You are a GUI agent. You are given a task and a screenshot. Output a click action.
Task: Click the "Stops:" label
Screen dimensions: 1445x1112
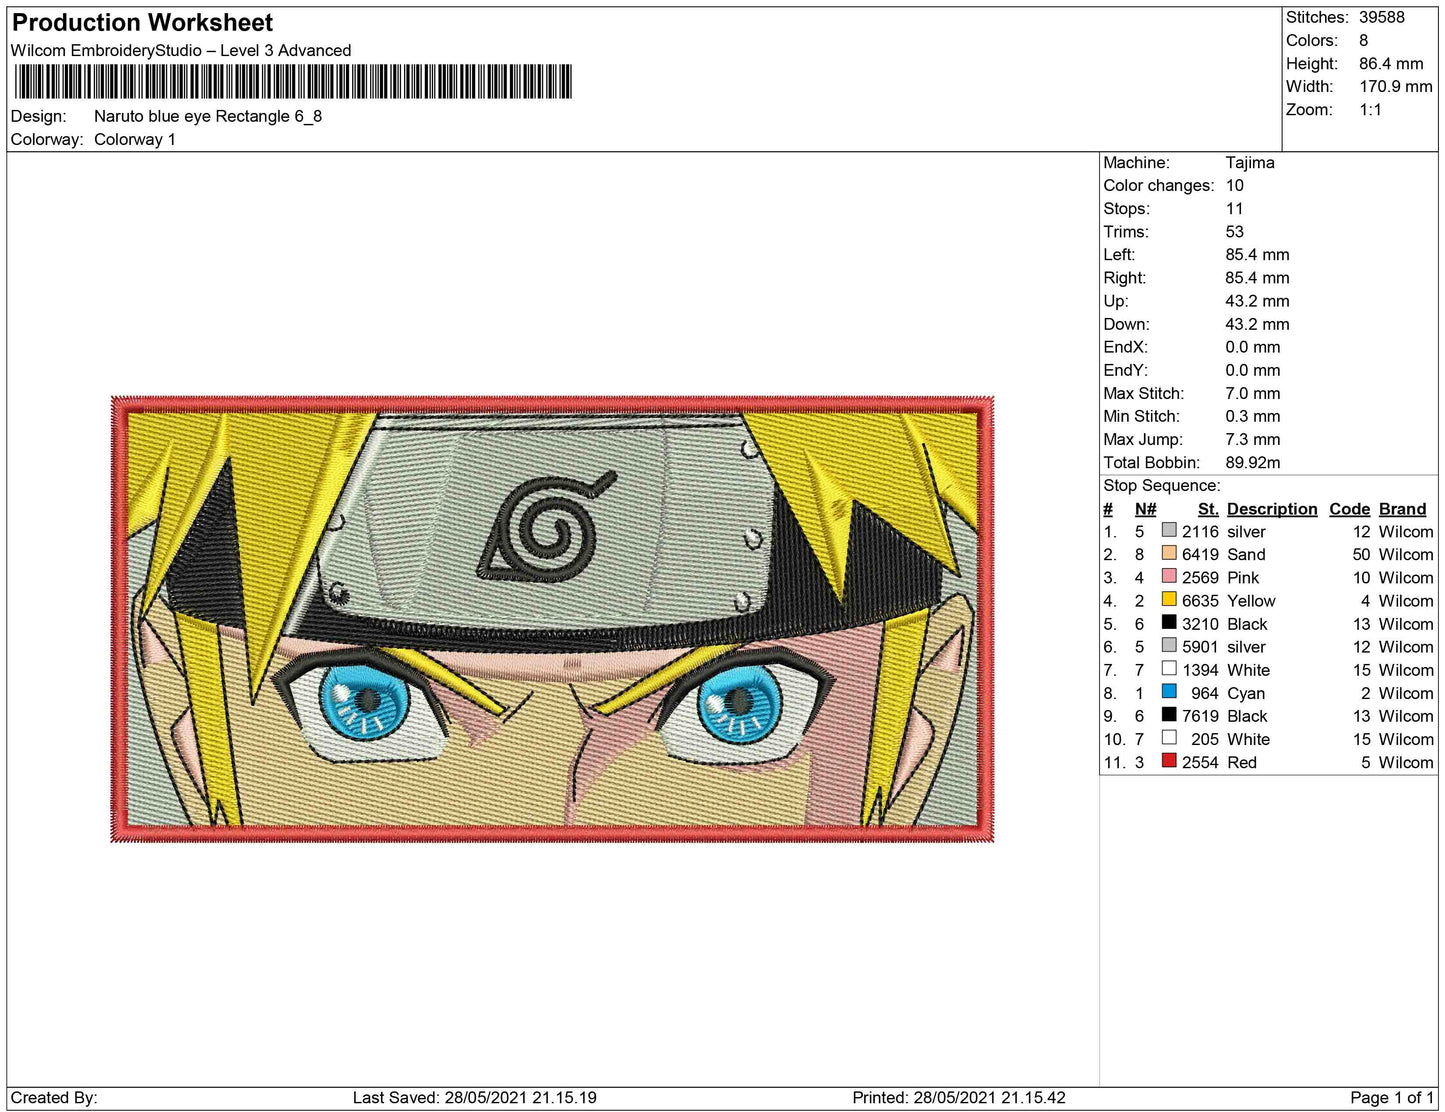[1127, 208]
